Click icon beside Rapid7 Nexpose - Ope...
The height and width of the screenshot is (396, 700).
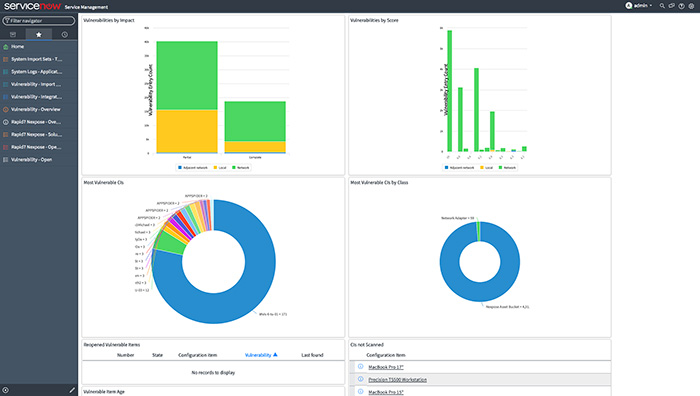click(6, 147)
